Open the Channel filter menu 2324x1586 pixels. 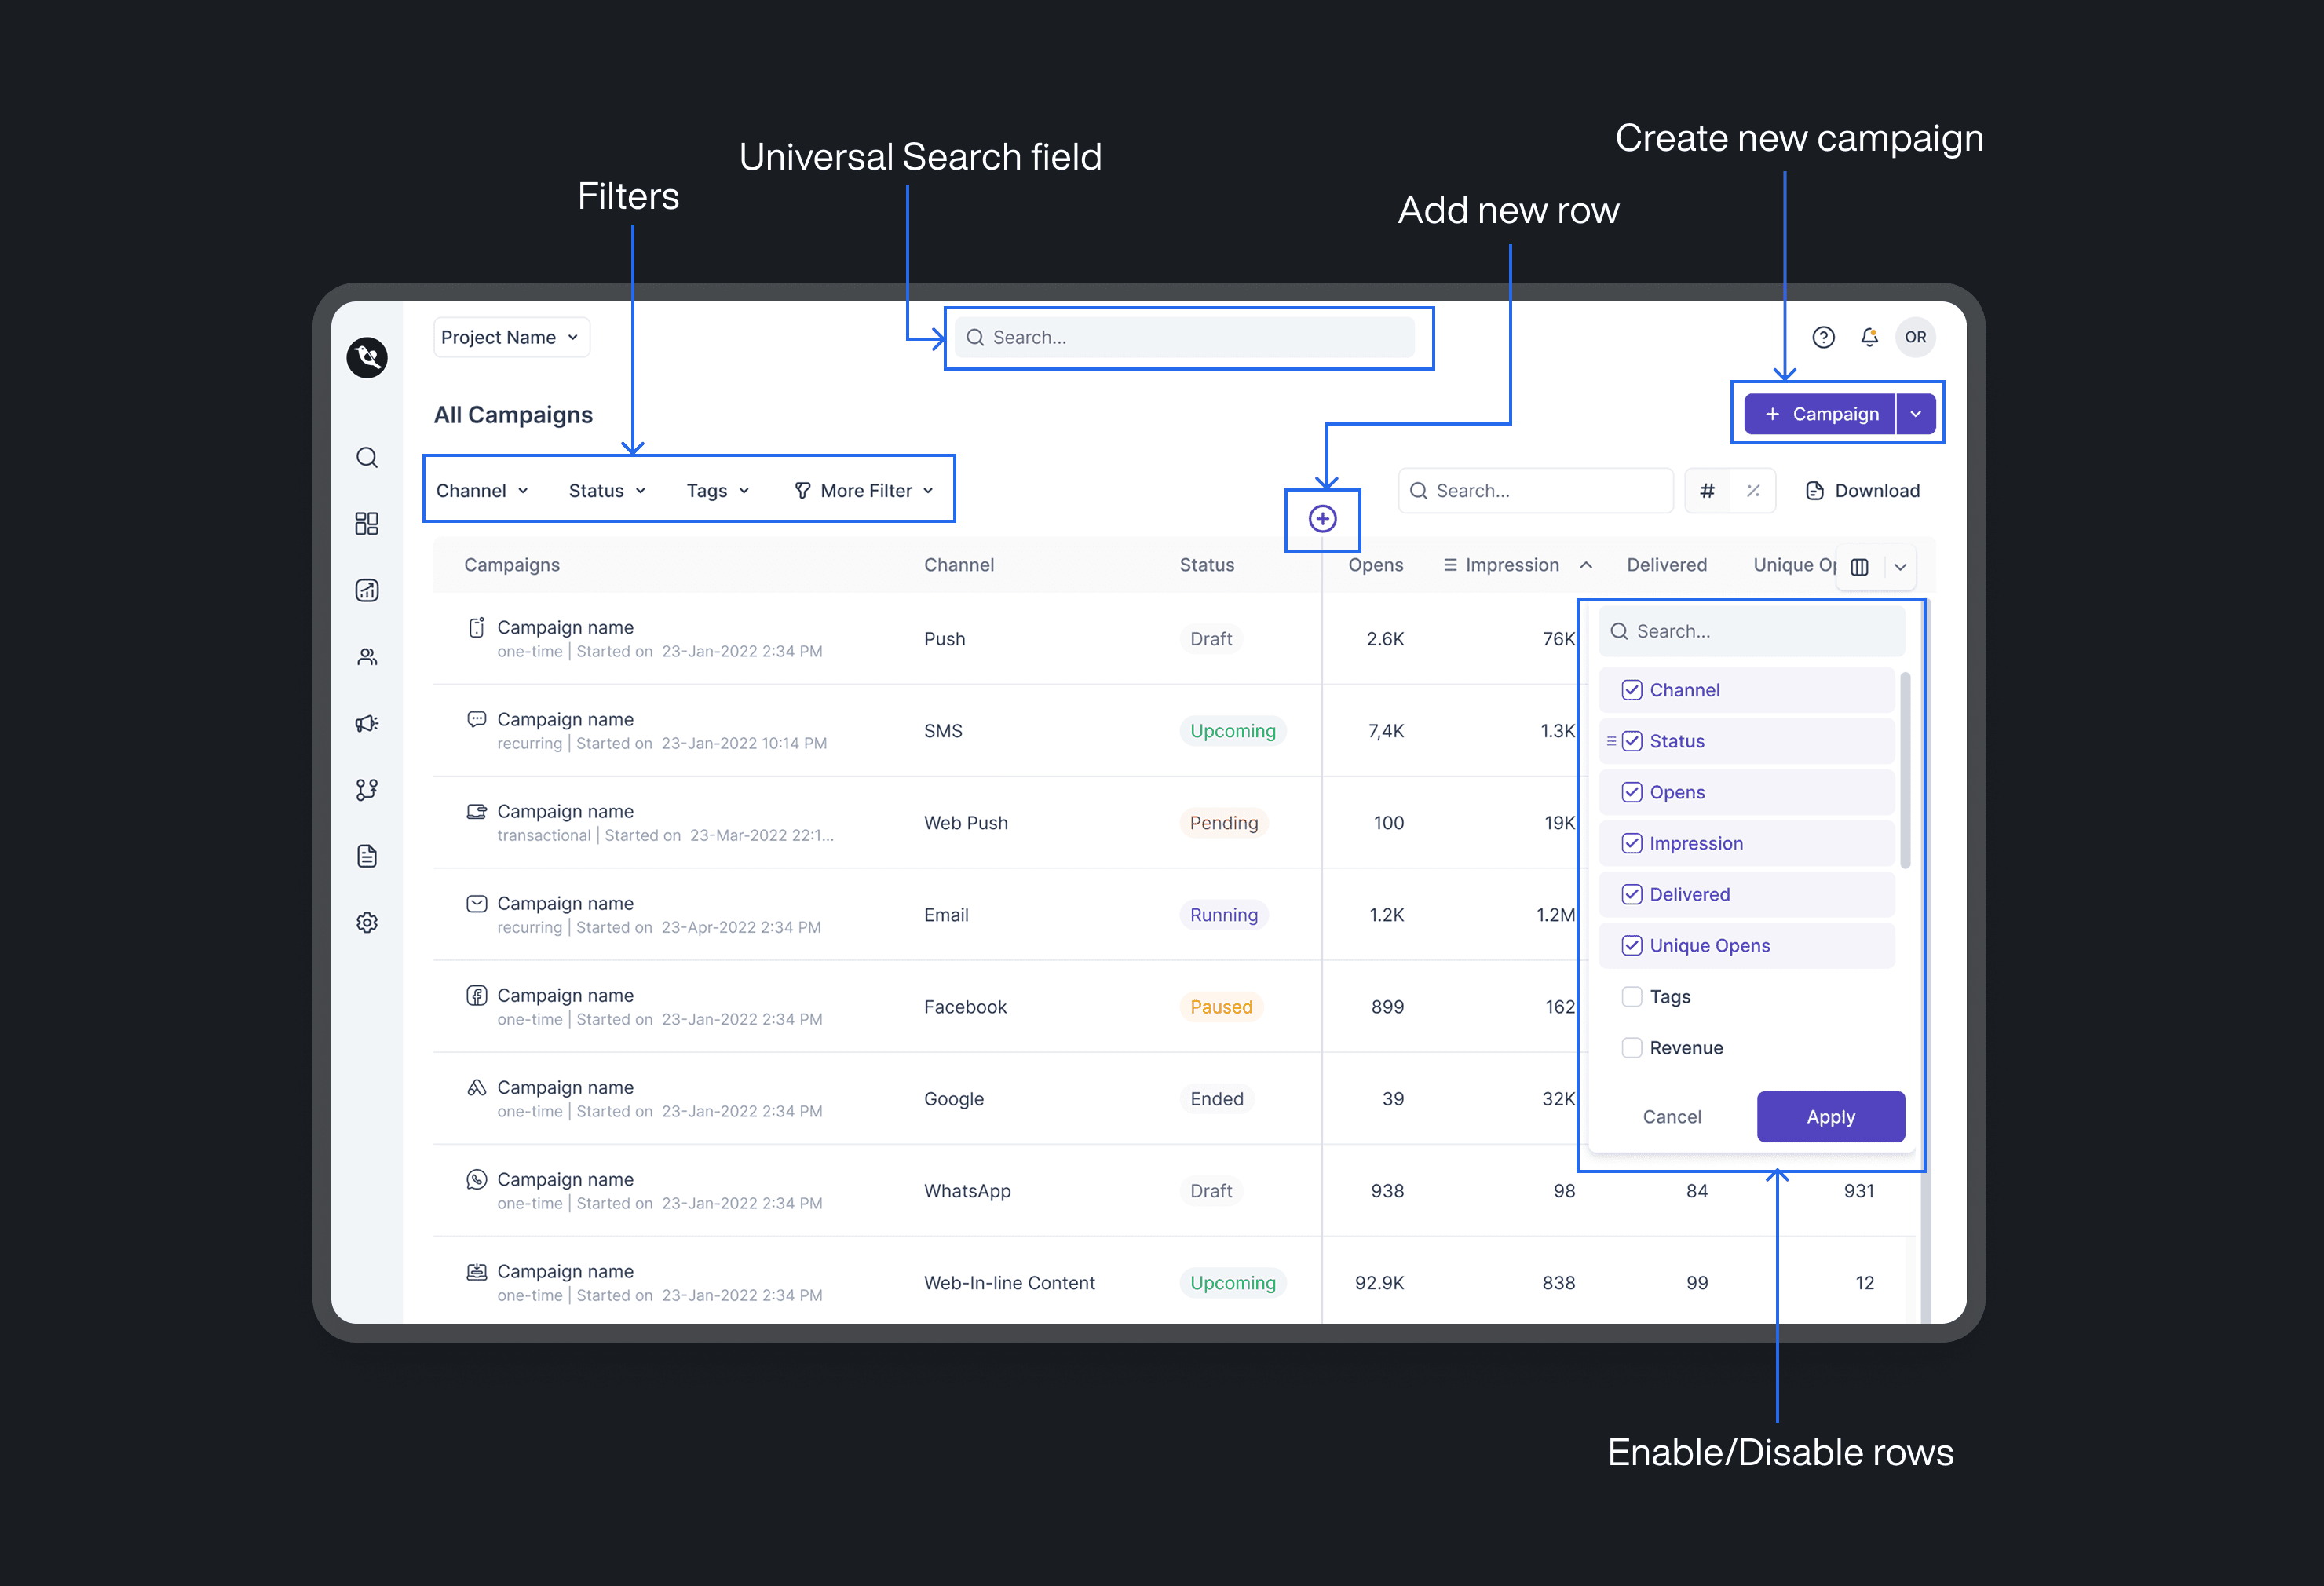coord(482,491)
